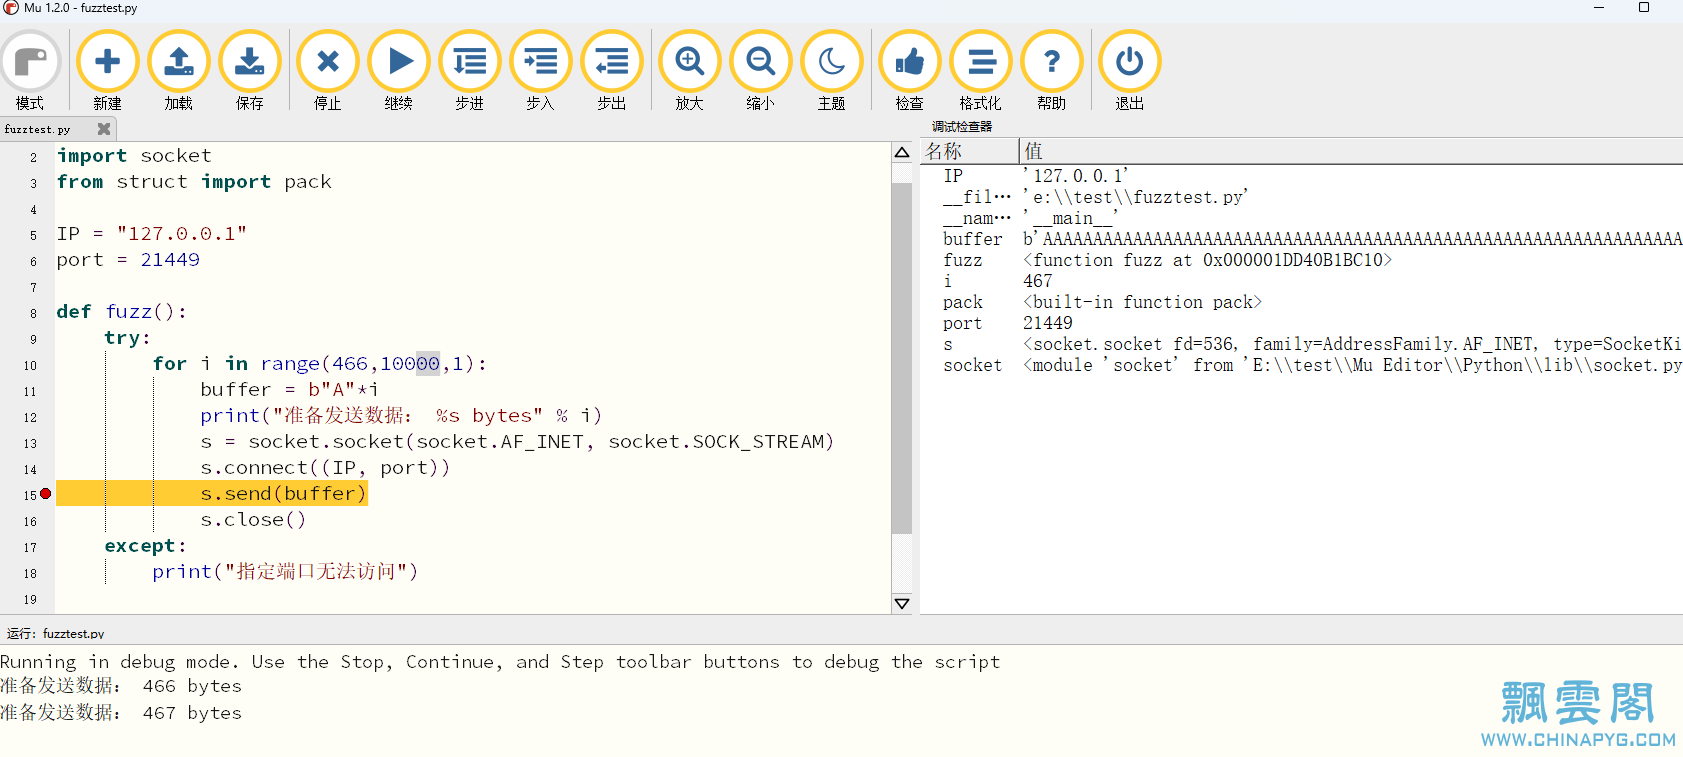Select the buffer variable row
Image resolution: width=1683 pixels, height=757 pixels.
pyautogui.click(x=1301, y=239)
